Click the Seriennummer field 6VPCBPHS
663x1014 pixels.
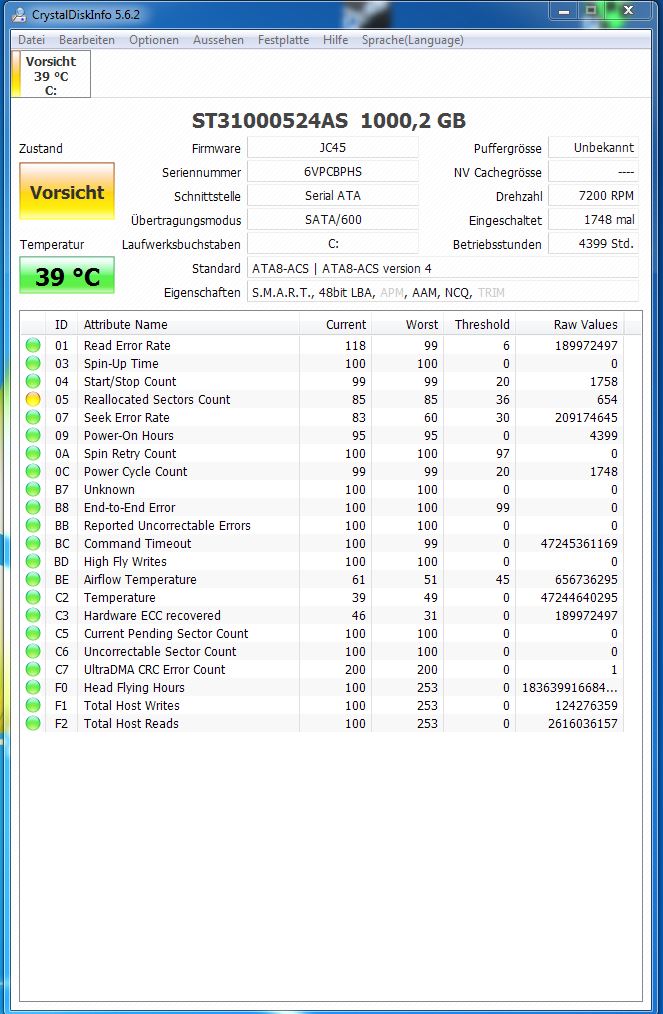tap(332, 171)
